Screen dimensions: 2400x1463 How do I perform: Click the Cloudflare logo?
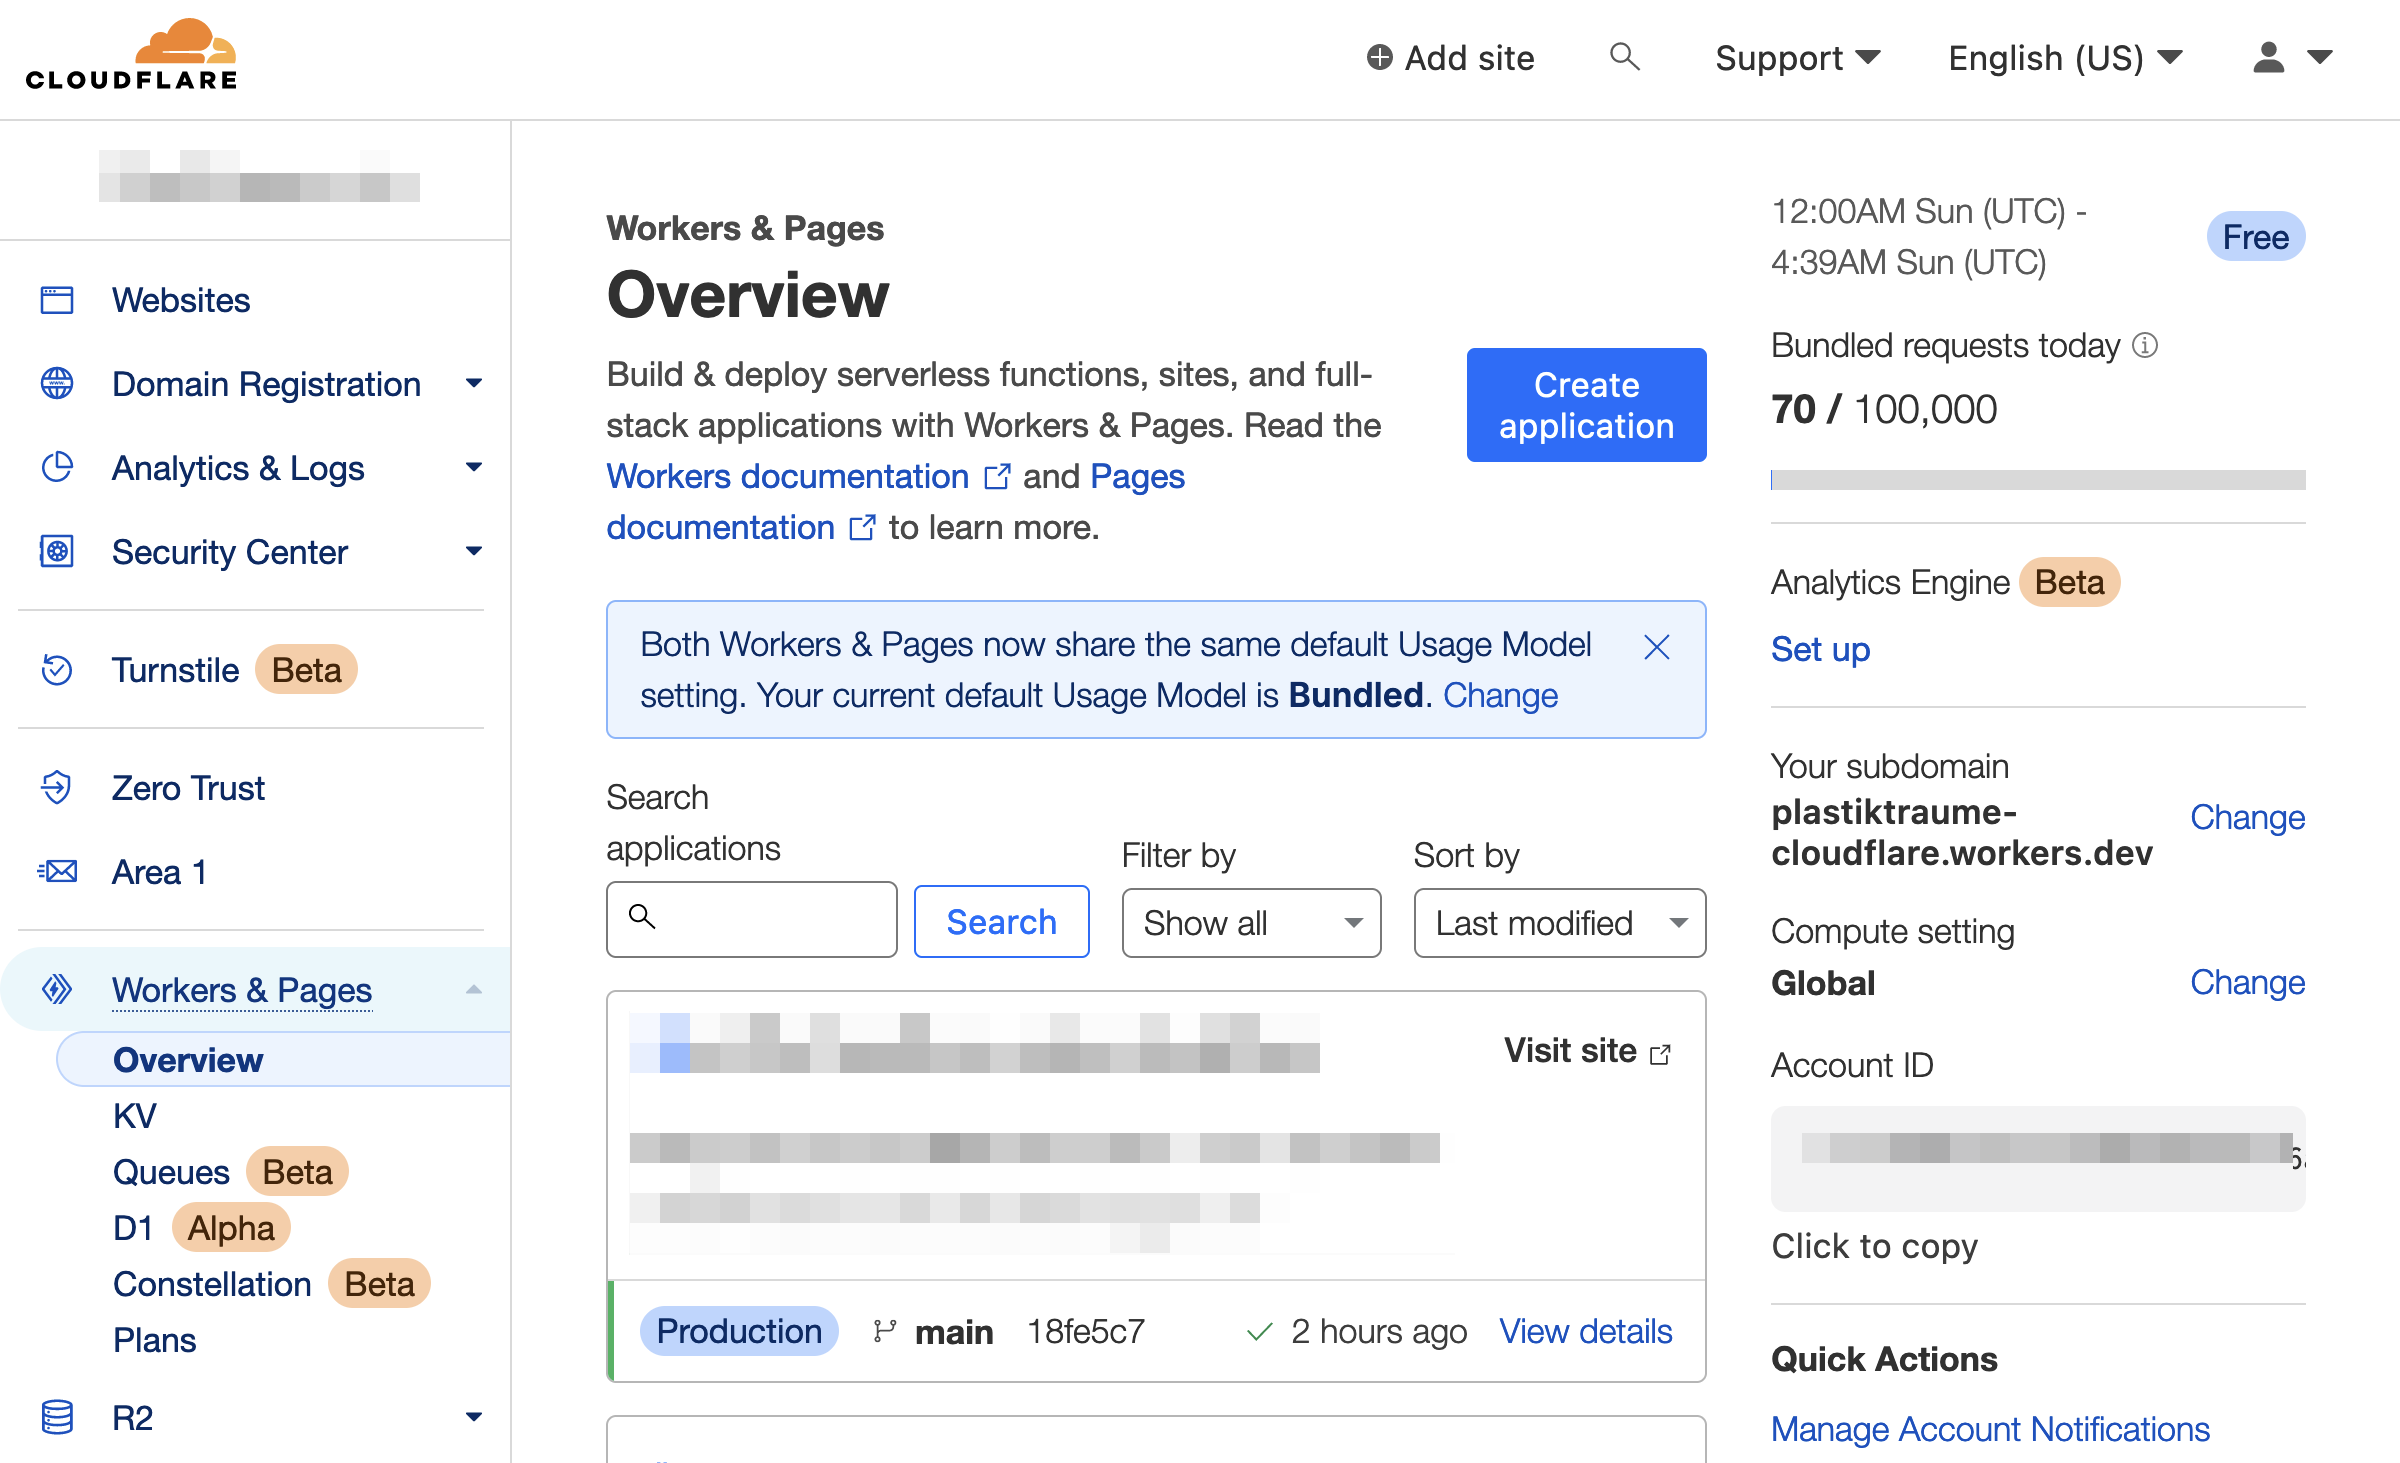click(x=132, y=55)
